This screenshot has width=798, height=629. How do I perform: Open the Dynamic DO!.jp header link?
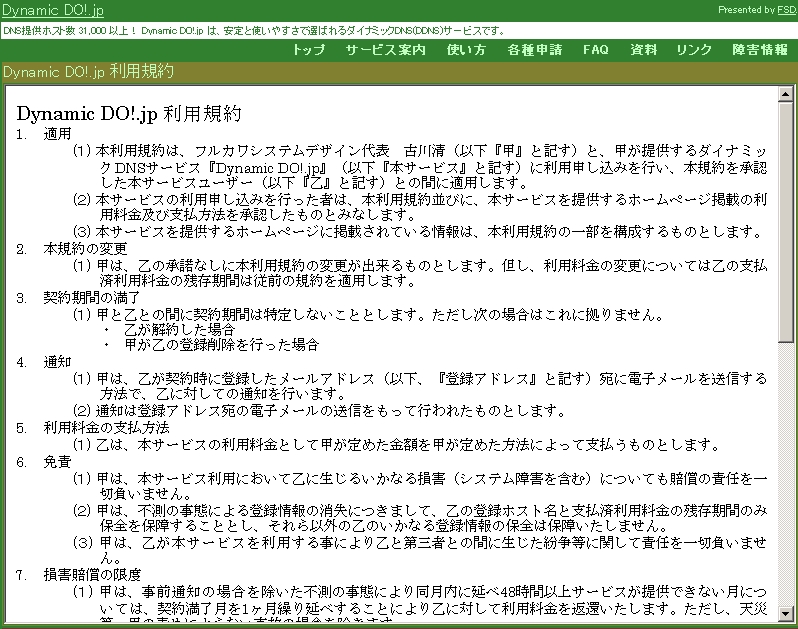point(53,10)
